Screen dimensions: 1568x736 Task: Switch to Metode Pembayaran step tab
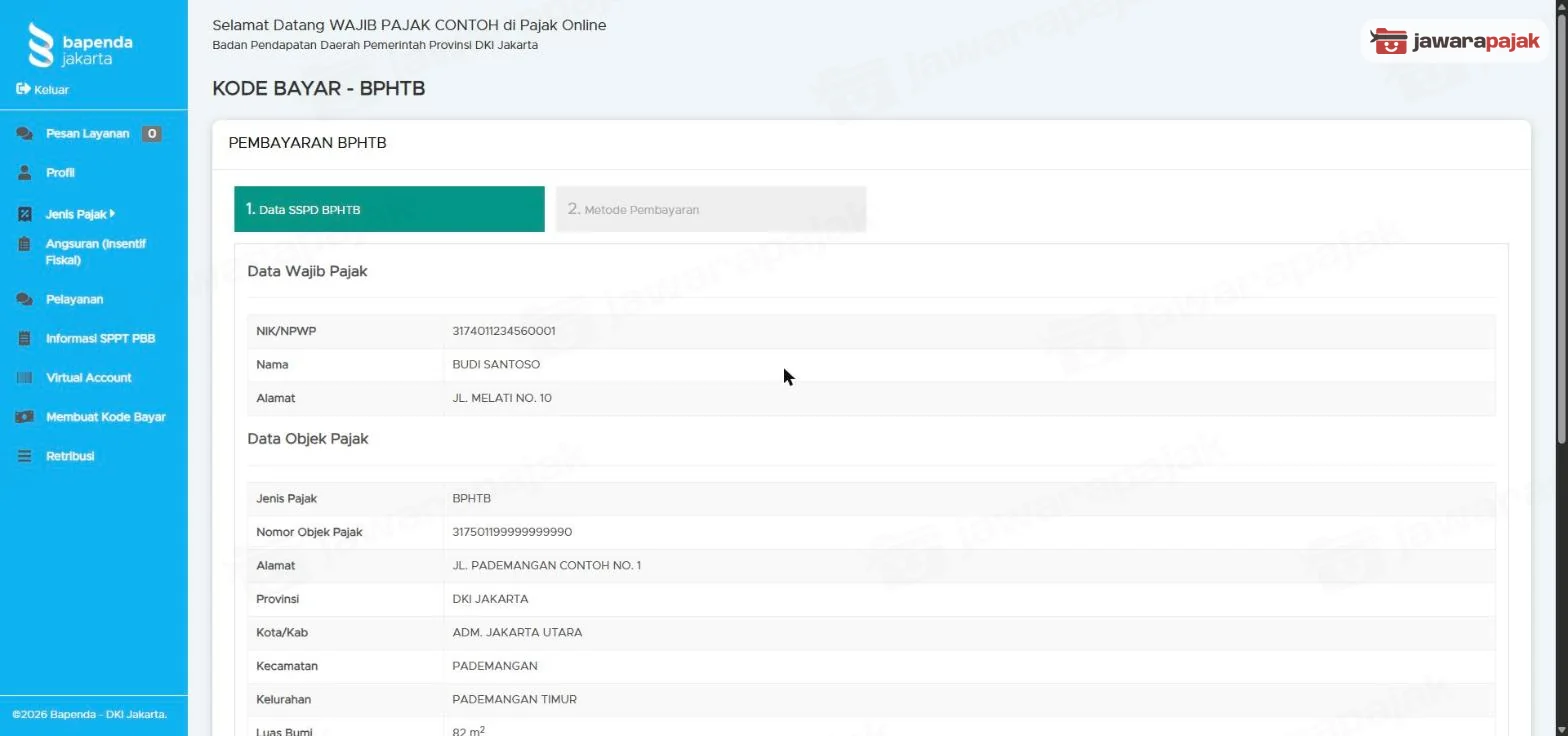[x=711, y=209]
